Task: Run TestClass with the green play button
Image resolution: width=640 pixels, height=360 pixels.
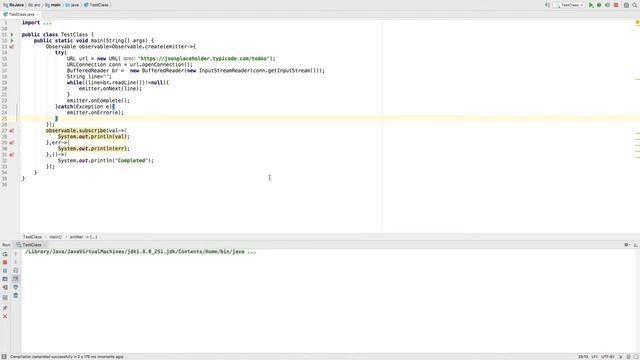Action: (591, 5)
